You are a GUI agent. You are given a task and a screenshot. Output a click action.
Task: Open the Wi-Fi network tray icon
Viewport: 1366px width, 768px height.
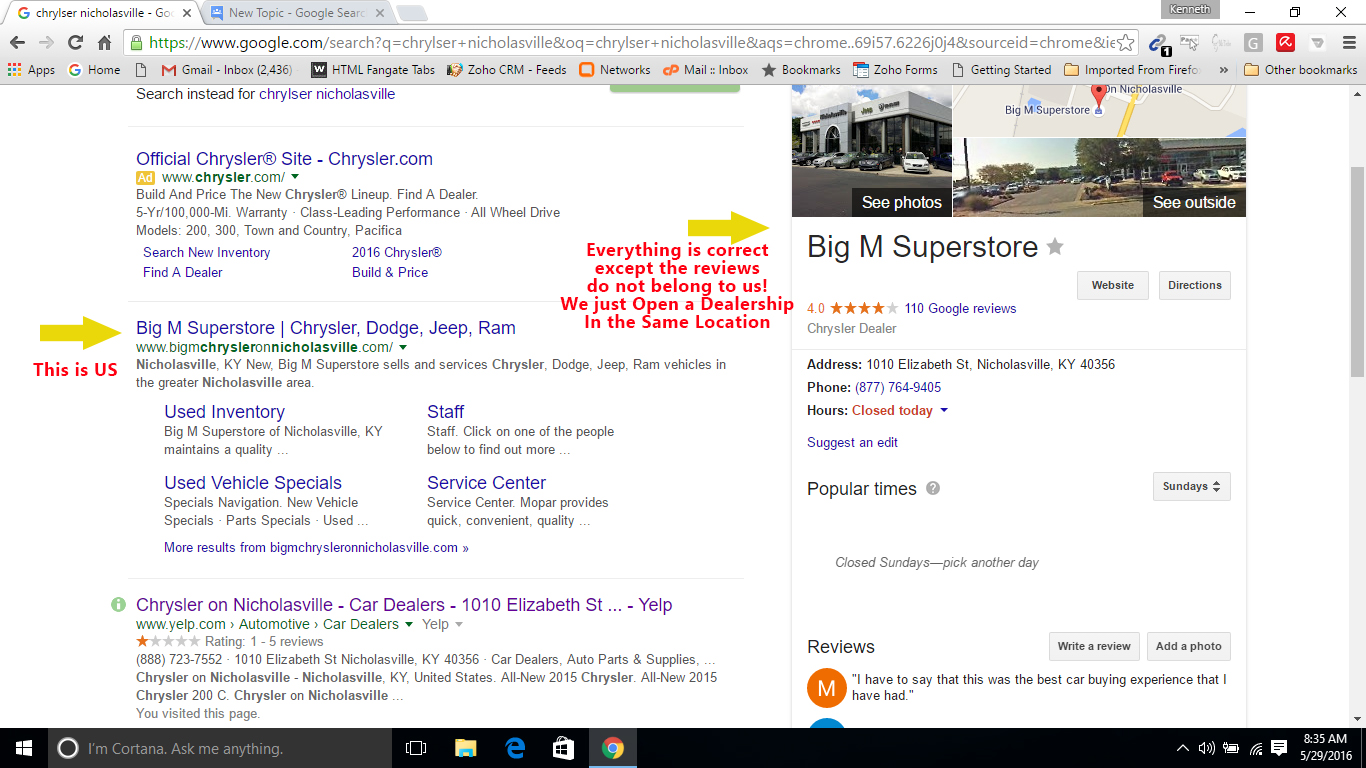(1255, 748)
